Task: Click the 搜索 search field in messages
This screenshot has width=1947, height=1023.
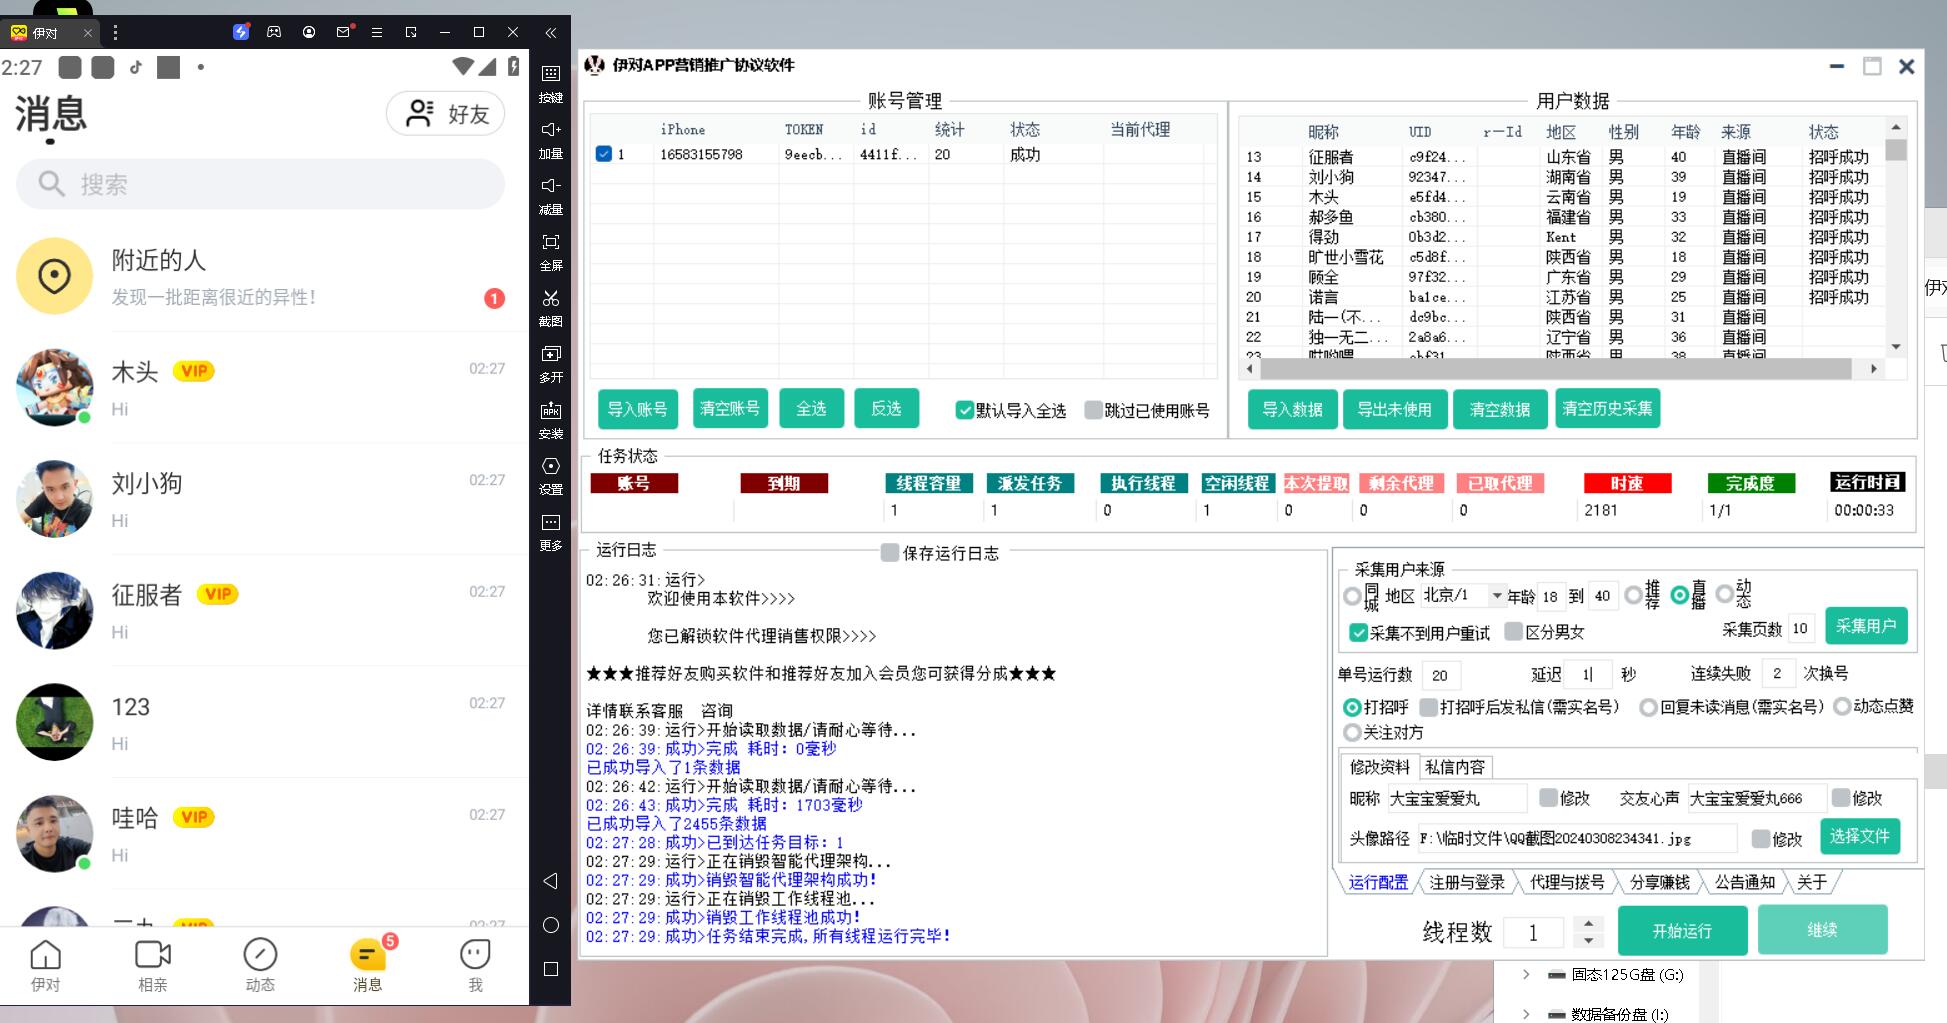Action: [x=260, y=184]
